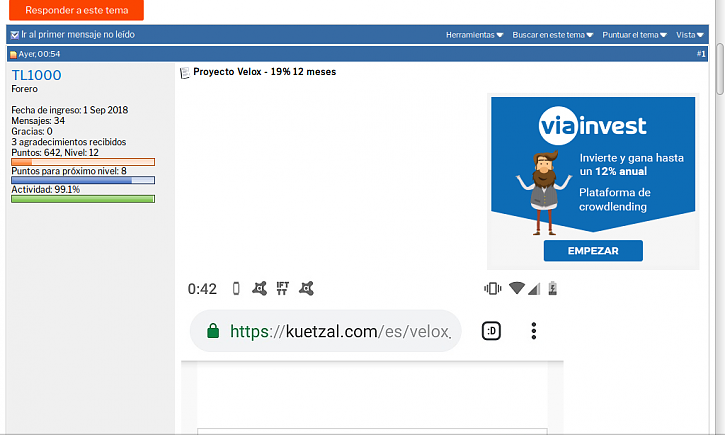The image size is (725, 435).
Task: Open the Herramientas dropdown menu
Action: pyautogui.click(x=474, y=35)
